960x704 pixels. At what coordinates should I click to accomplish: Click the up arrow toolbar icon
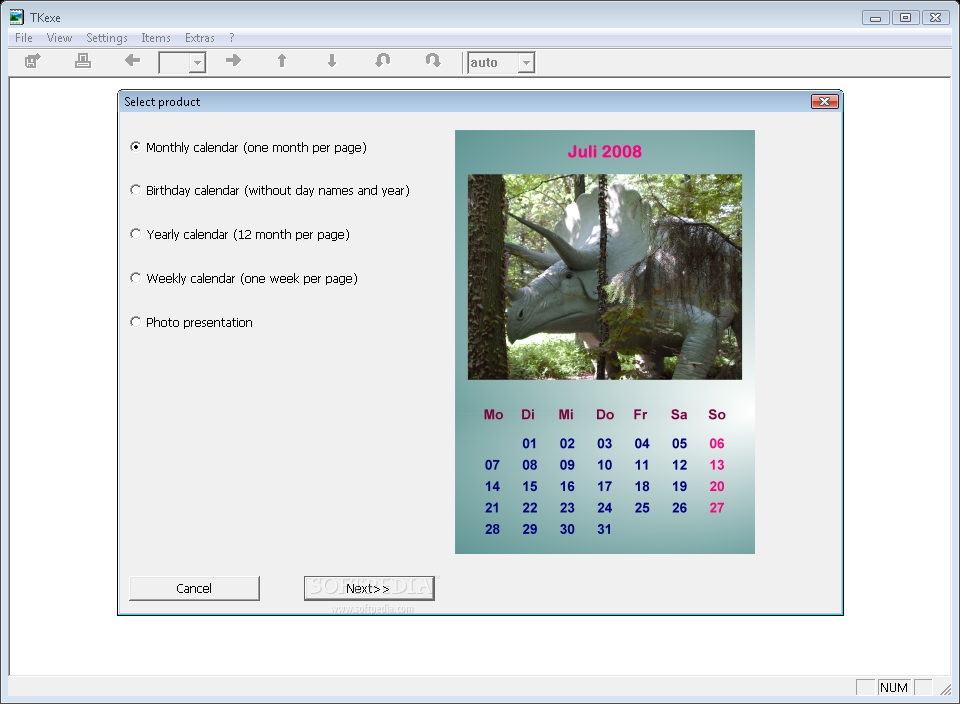point(282,61)
